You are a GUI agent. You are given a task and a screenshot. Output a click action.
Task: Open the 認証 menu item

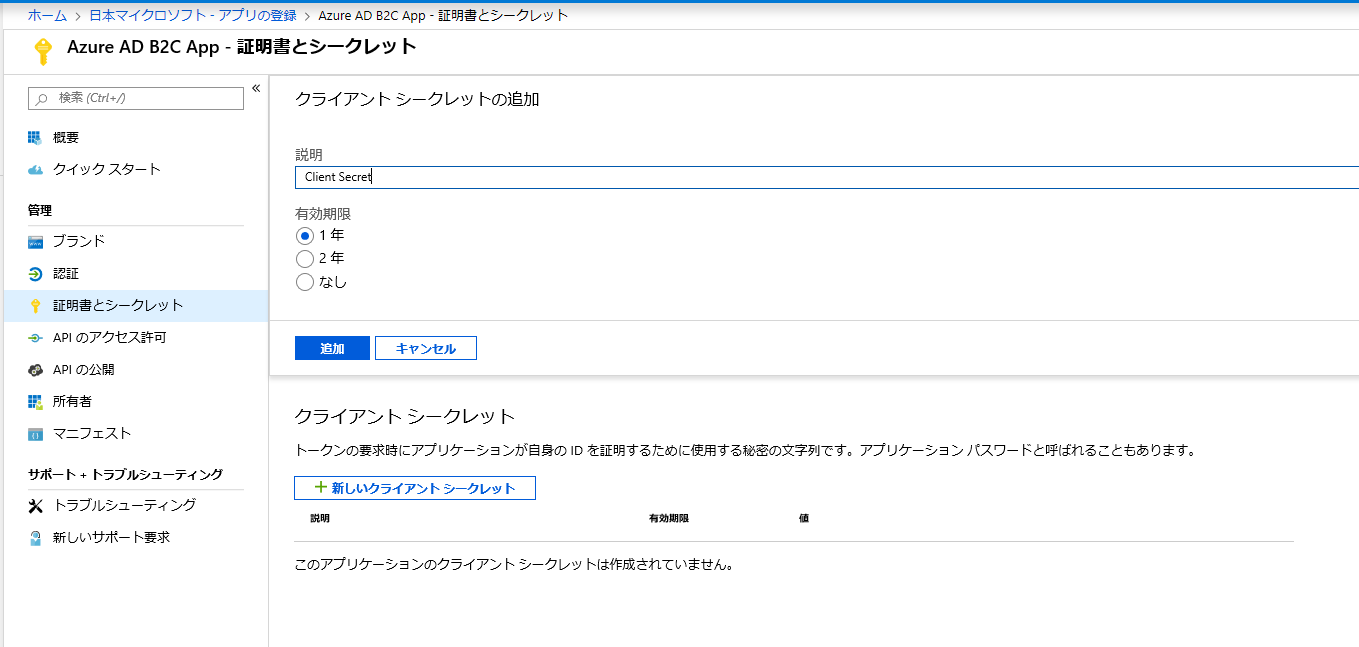click(136, 273)
